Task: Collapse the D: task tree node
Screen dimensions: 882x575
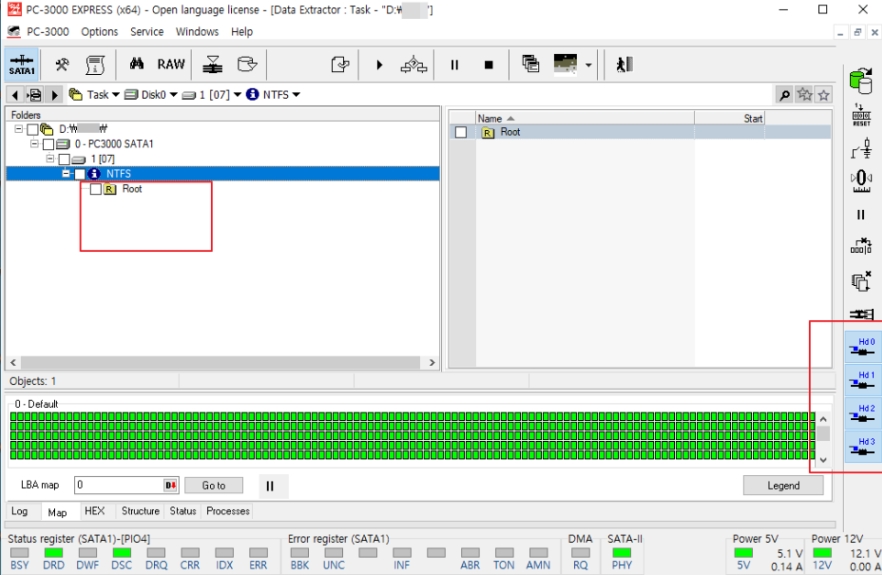Action: (19, 129)
